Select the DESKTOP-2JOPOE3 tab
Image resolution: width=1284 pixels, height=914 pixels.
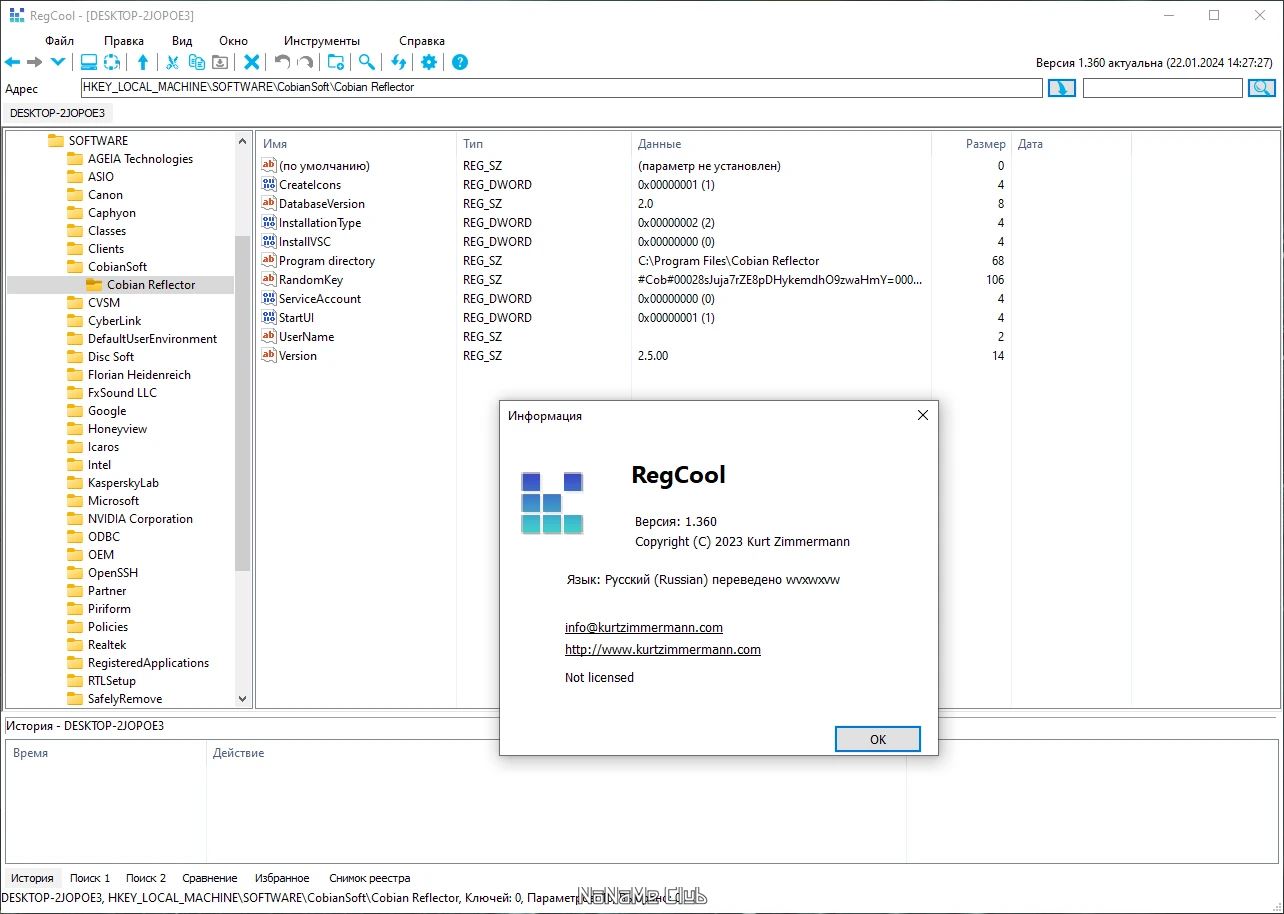[57, 113]
